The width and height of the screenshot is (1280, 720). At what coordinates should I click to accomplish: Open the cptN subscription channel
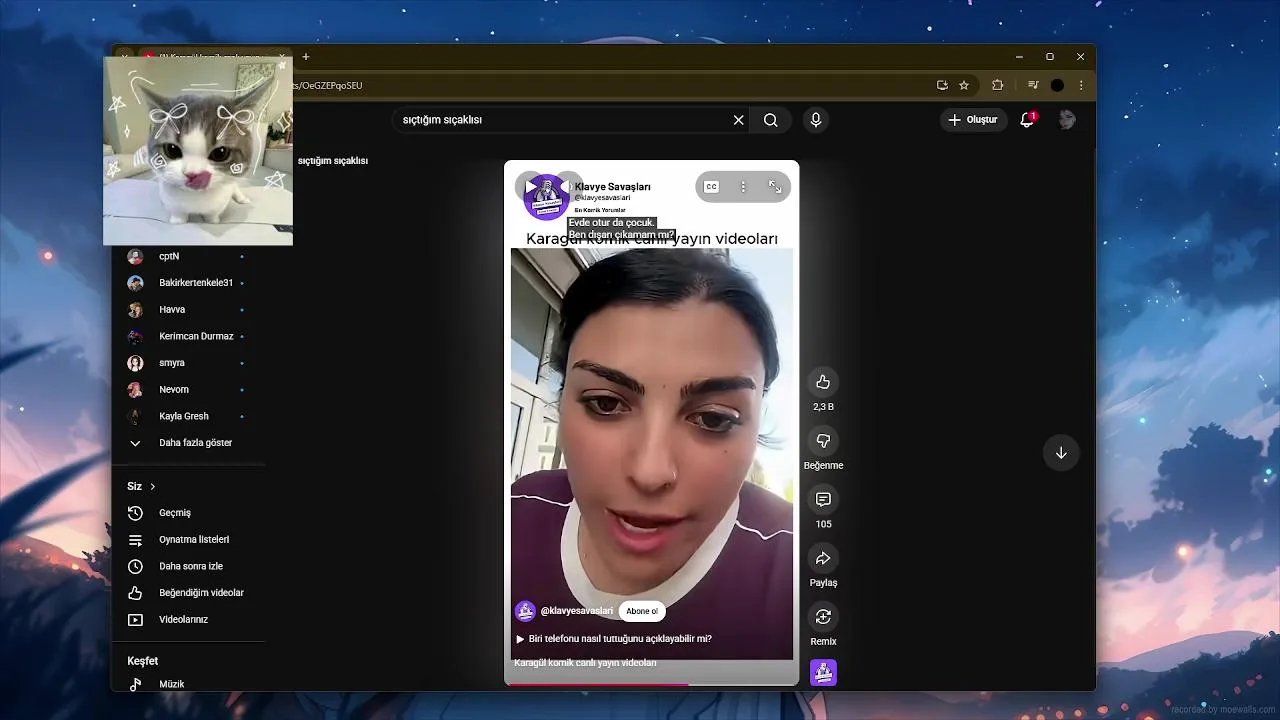[x=188, y=257]
